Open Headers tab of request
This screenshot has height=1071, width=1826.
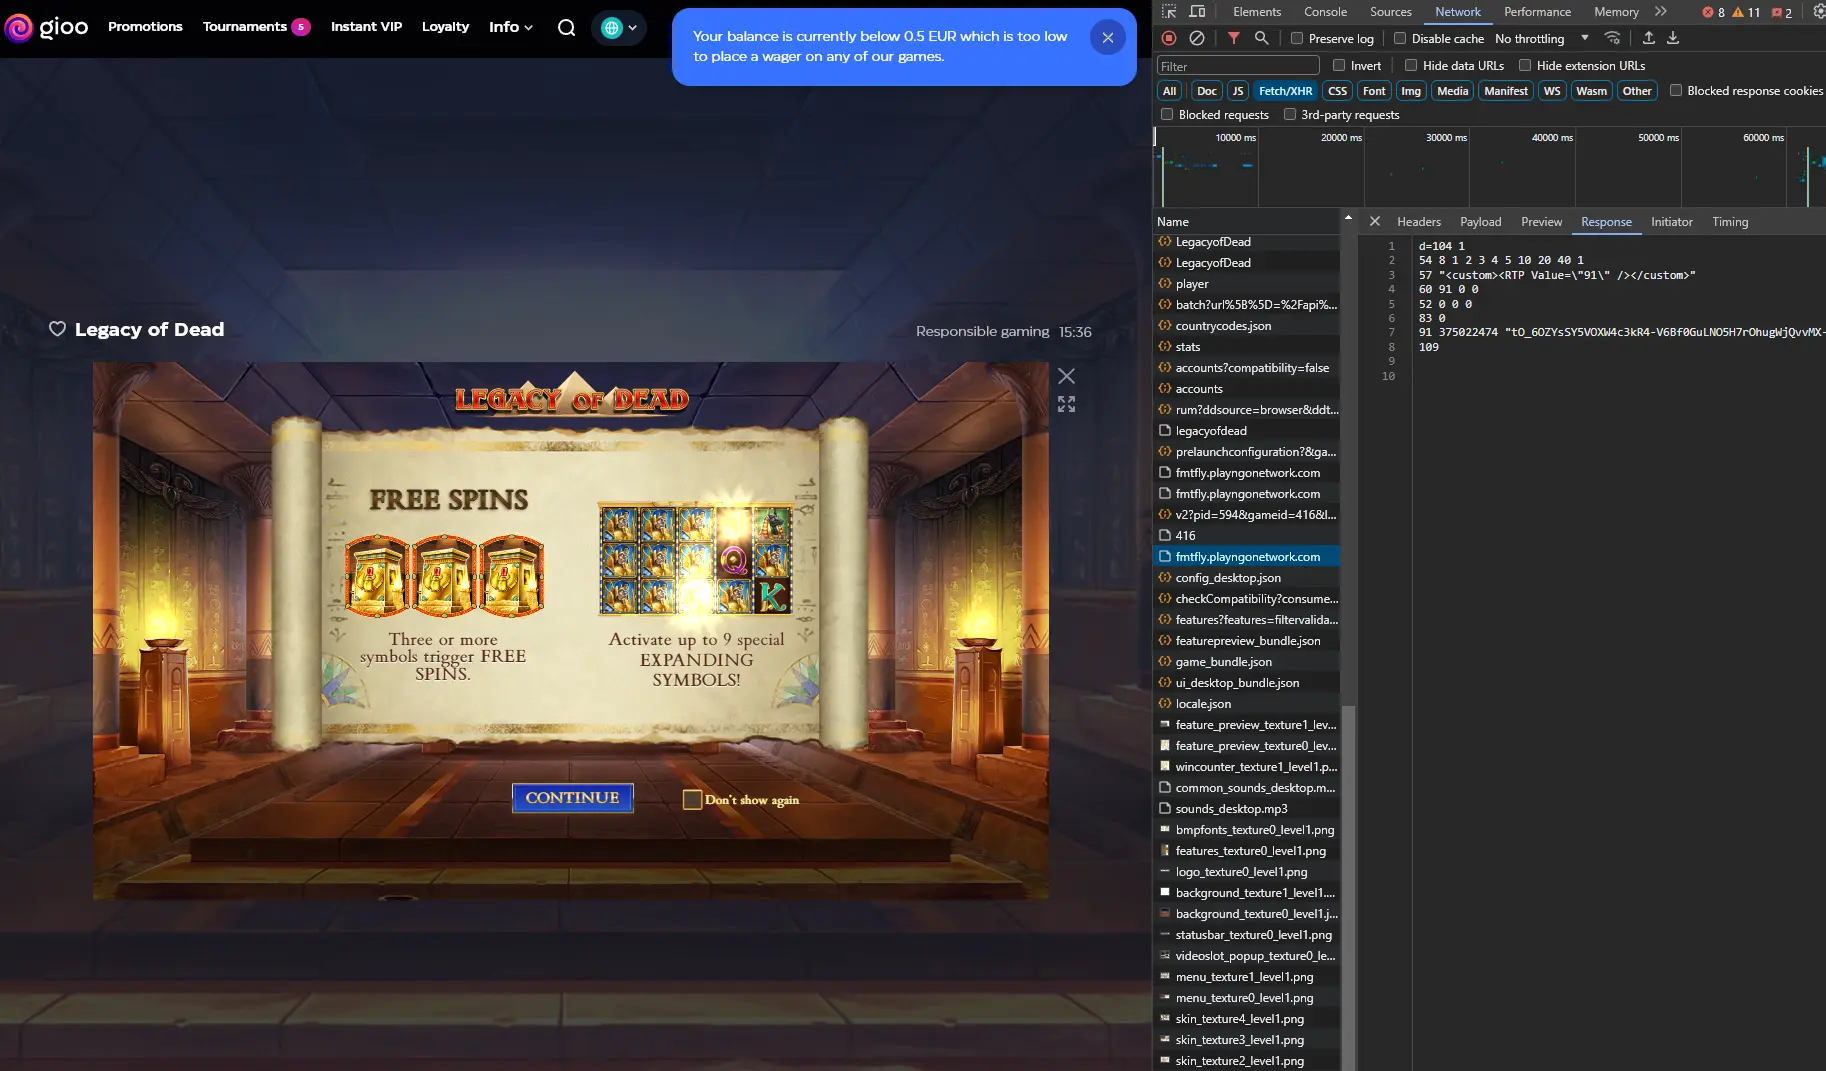pyautogui.click(x=1419, y=222)
